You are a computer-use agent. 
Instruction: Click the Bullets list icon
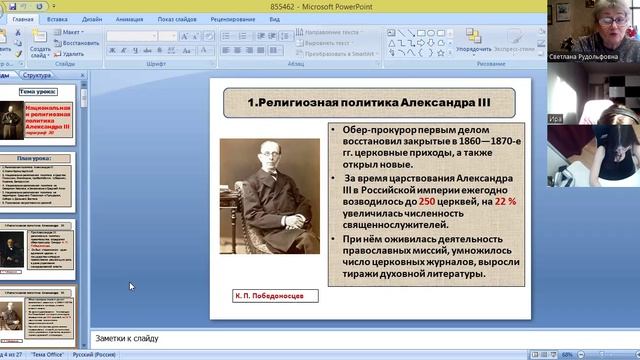point(226,36)
